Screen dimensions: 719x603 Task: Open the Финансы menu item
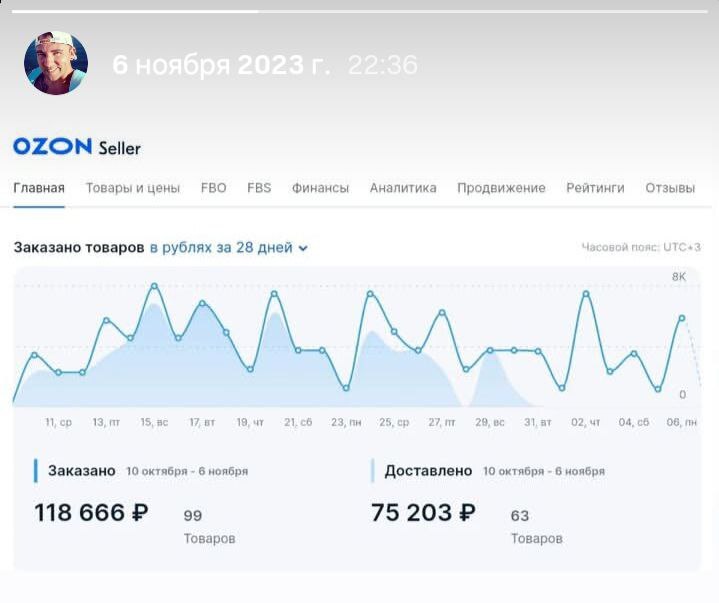click(320, 188)
